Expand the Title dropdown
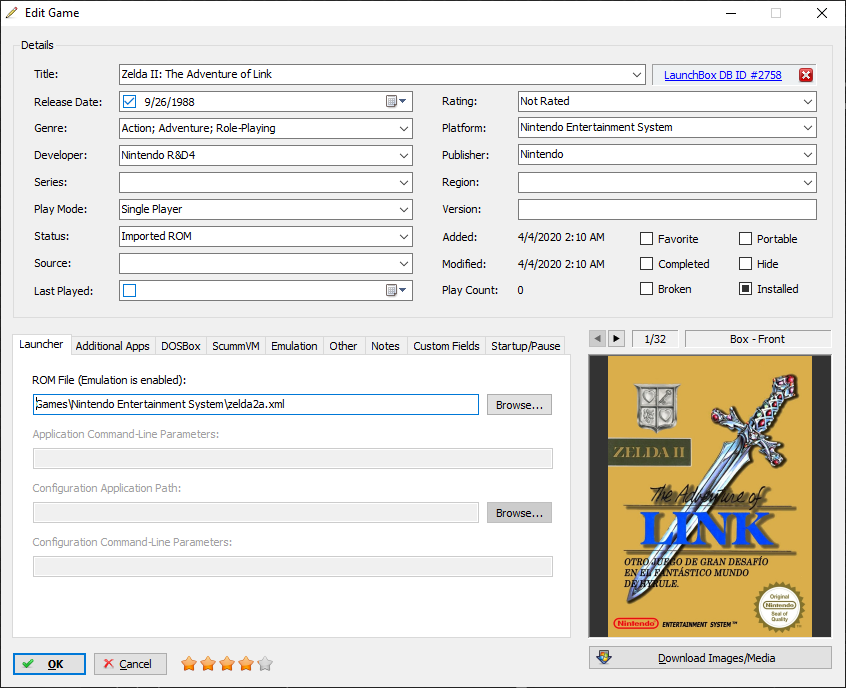This screenshot has height=688, width=846. coord(637,74)
